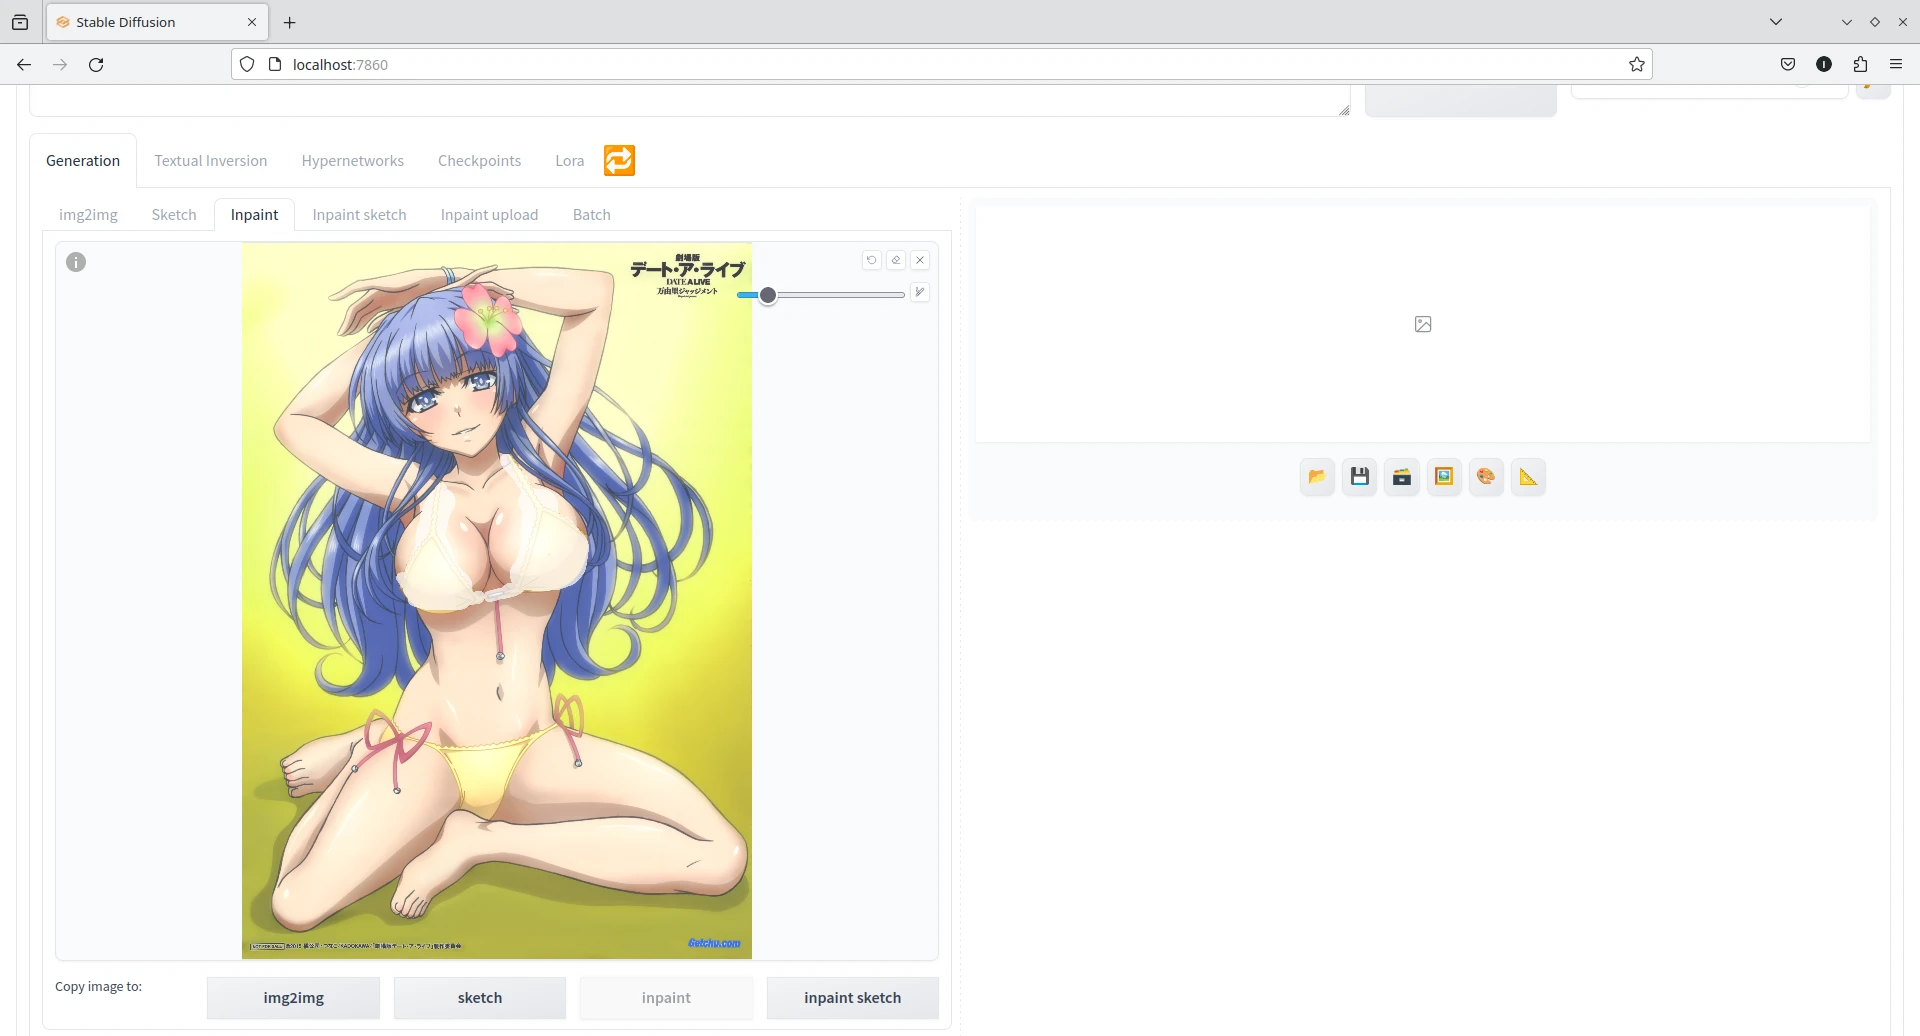1920x1036 pixels.
Task: Open the Lora tab
Action: coord(570,161)
